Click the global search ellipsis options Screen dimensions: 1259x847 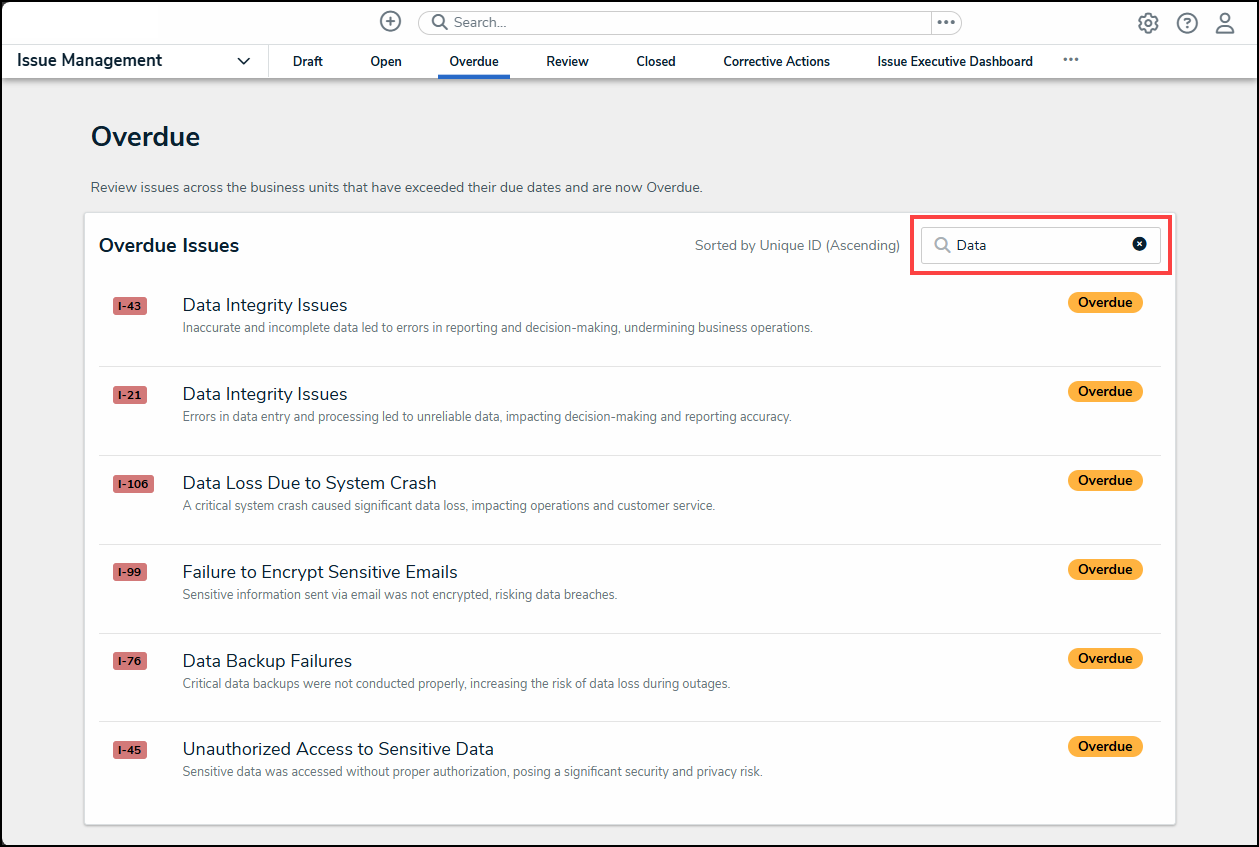[x=946, y=23]
